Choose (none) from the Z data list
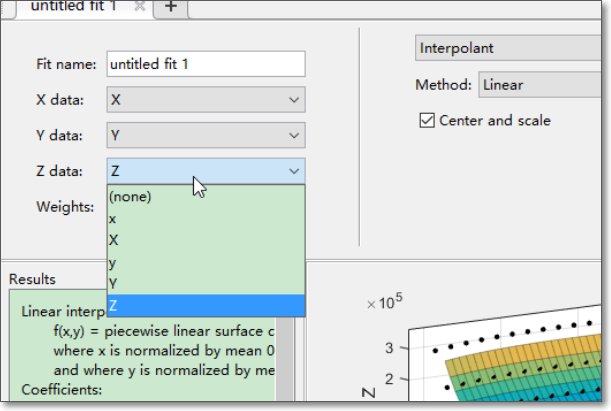The height and width of the screenshot is (411, 611). click(x=130, y=197)
